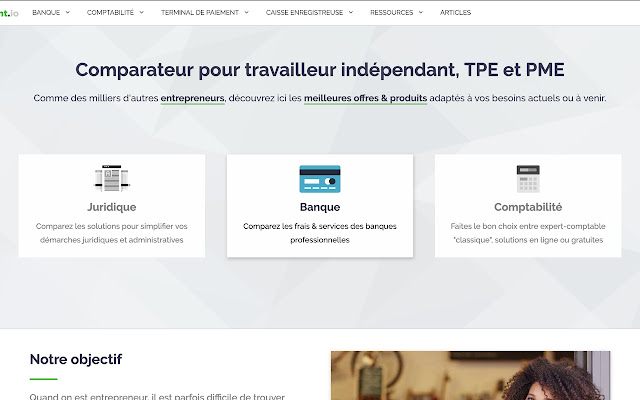Click the main Comparateur headline
Viewport: 640px width, 400px height.
click(320, 70)
